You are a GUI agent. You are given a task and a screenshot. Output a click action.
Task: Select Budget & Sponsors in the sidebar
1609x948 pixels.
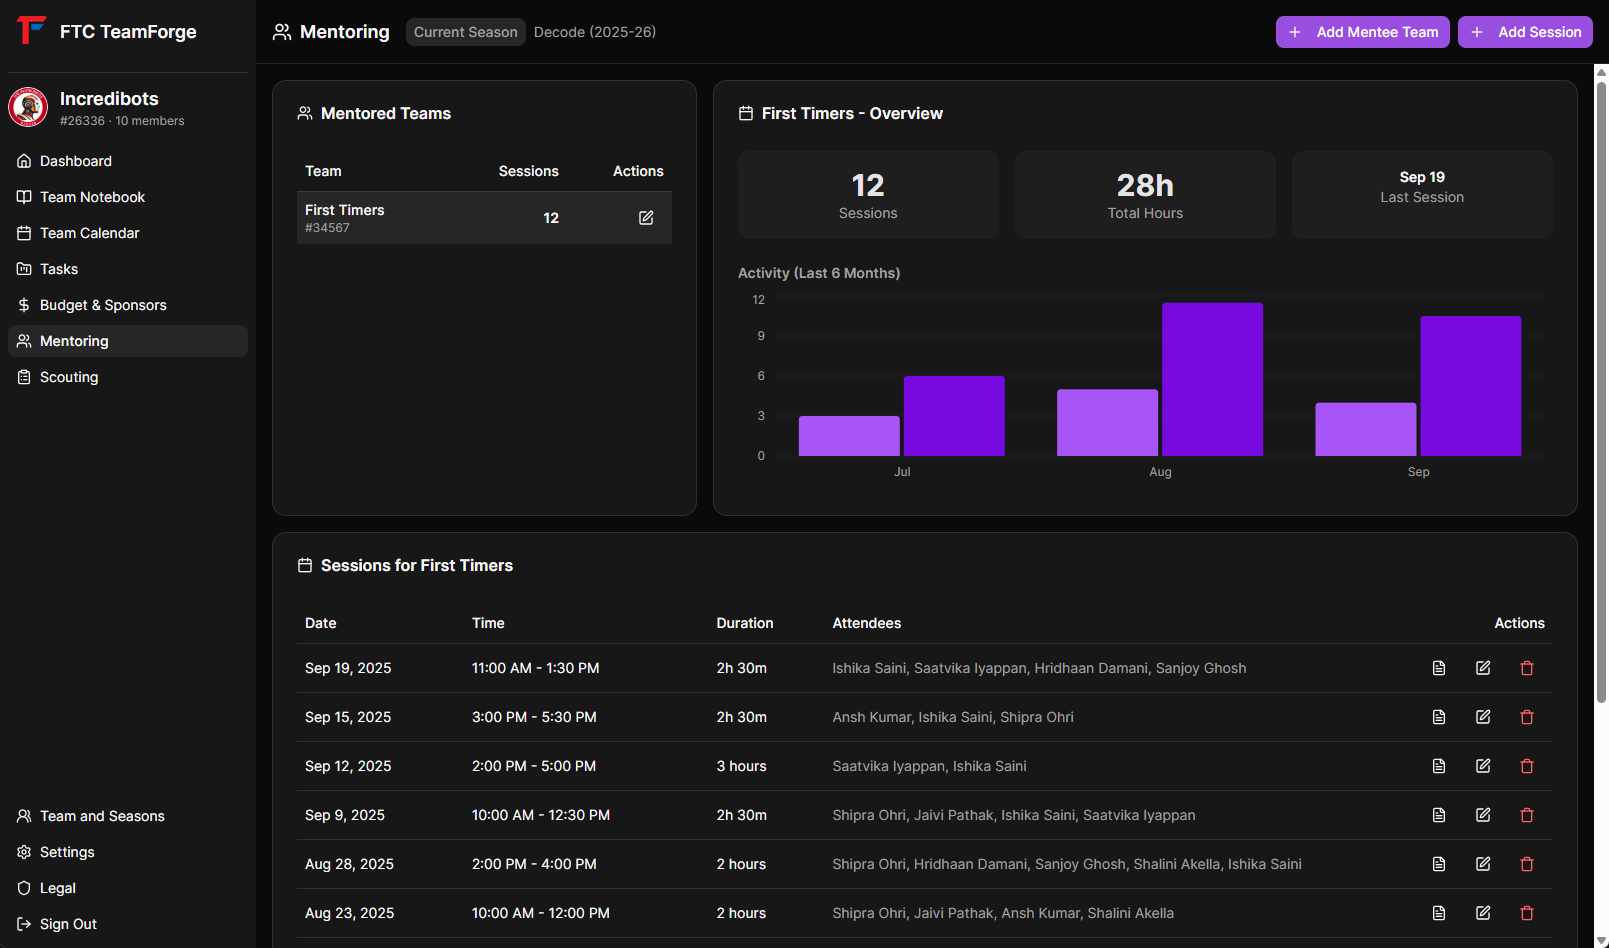pyautogui.click(x=103, y=304)
